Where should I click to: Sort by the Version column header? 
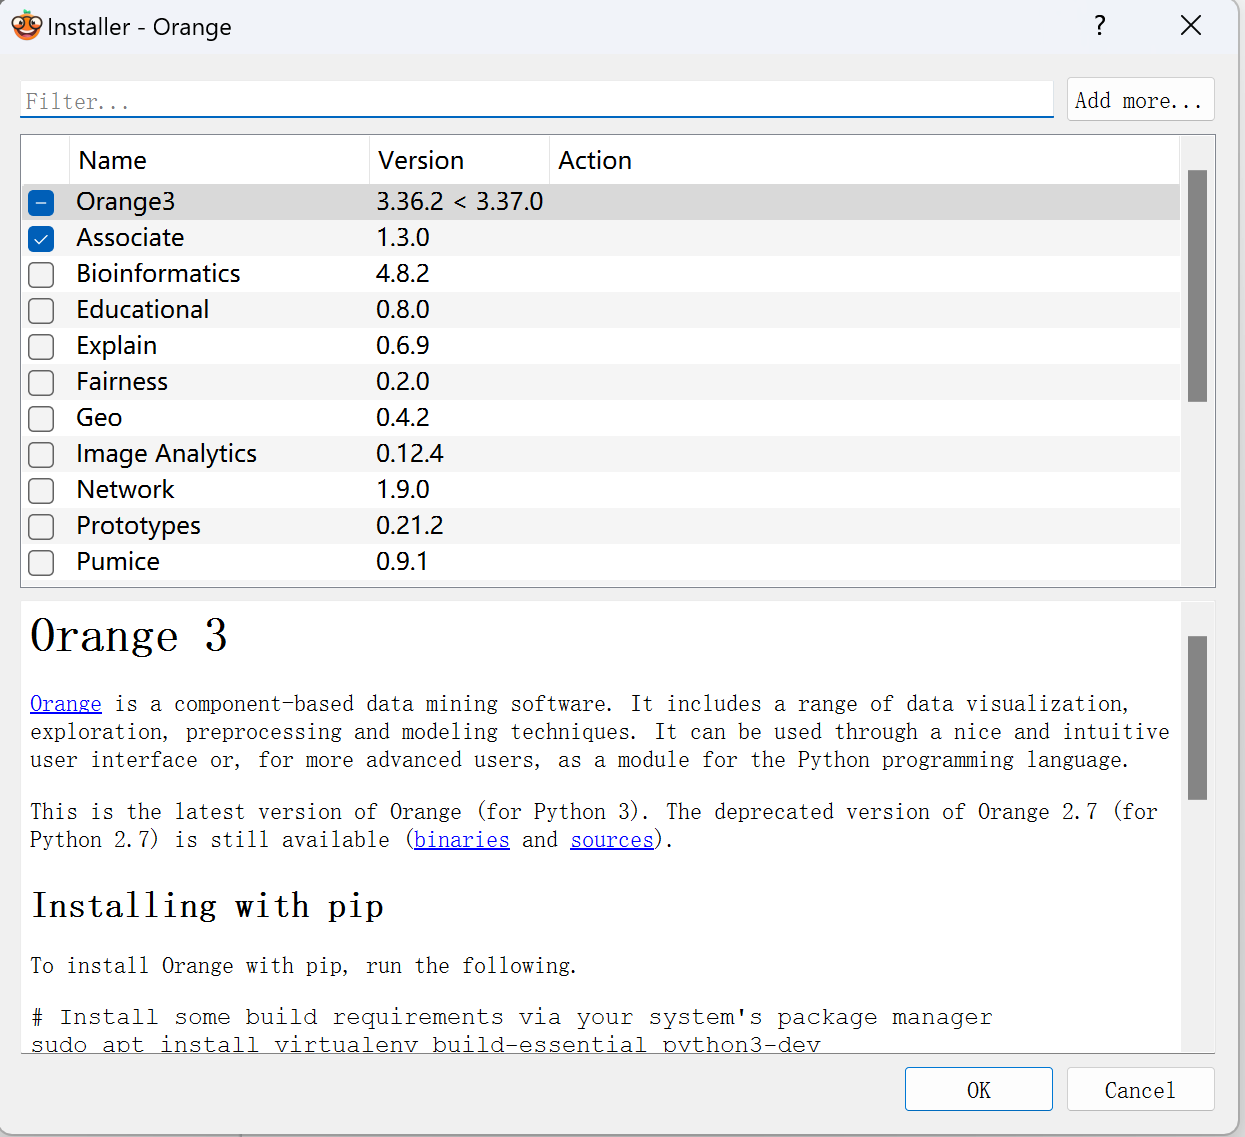(x=459, y=160)
